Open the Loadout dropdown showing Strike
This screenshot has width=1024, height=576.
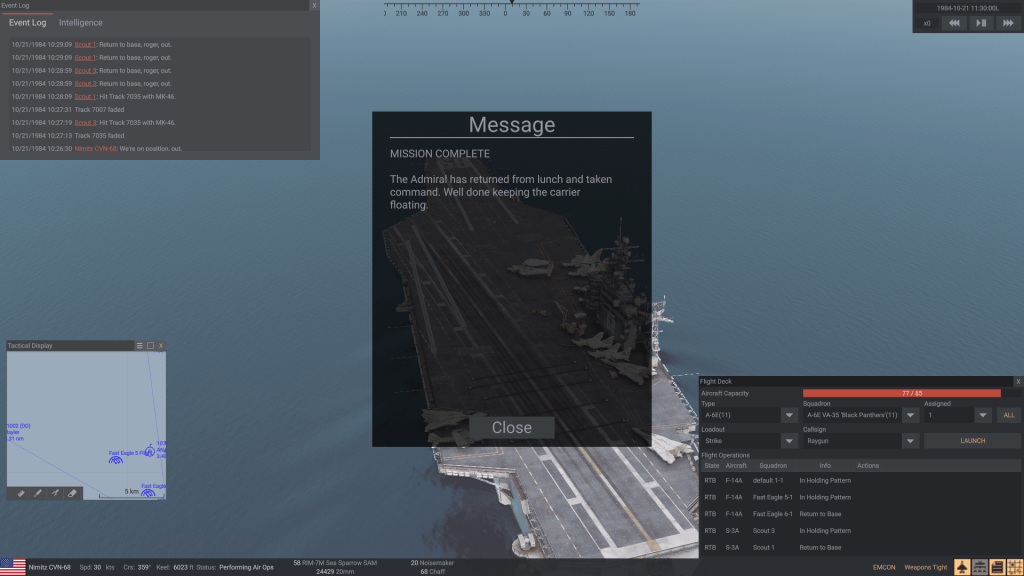tap(789, 441)
